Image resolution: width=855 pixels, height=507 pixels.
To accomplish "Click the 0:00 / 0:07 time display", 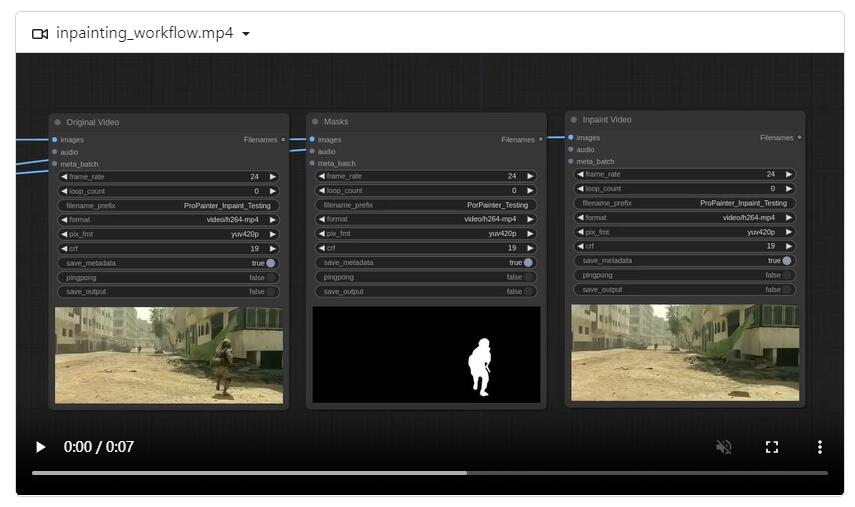I will click(x=99, y=447).
